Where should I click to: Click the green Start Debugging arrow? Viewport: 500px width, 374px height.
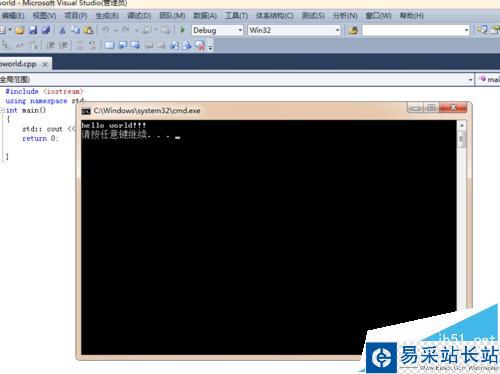coord(182,30)
